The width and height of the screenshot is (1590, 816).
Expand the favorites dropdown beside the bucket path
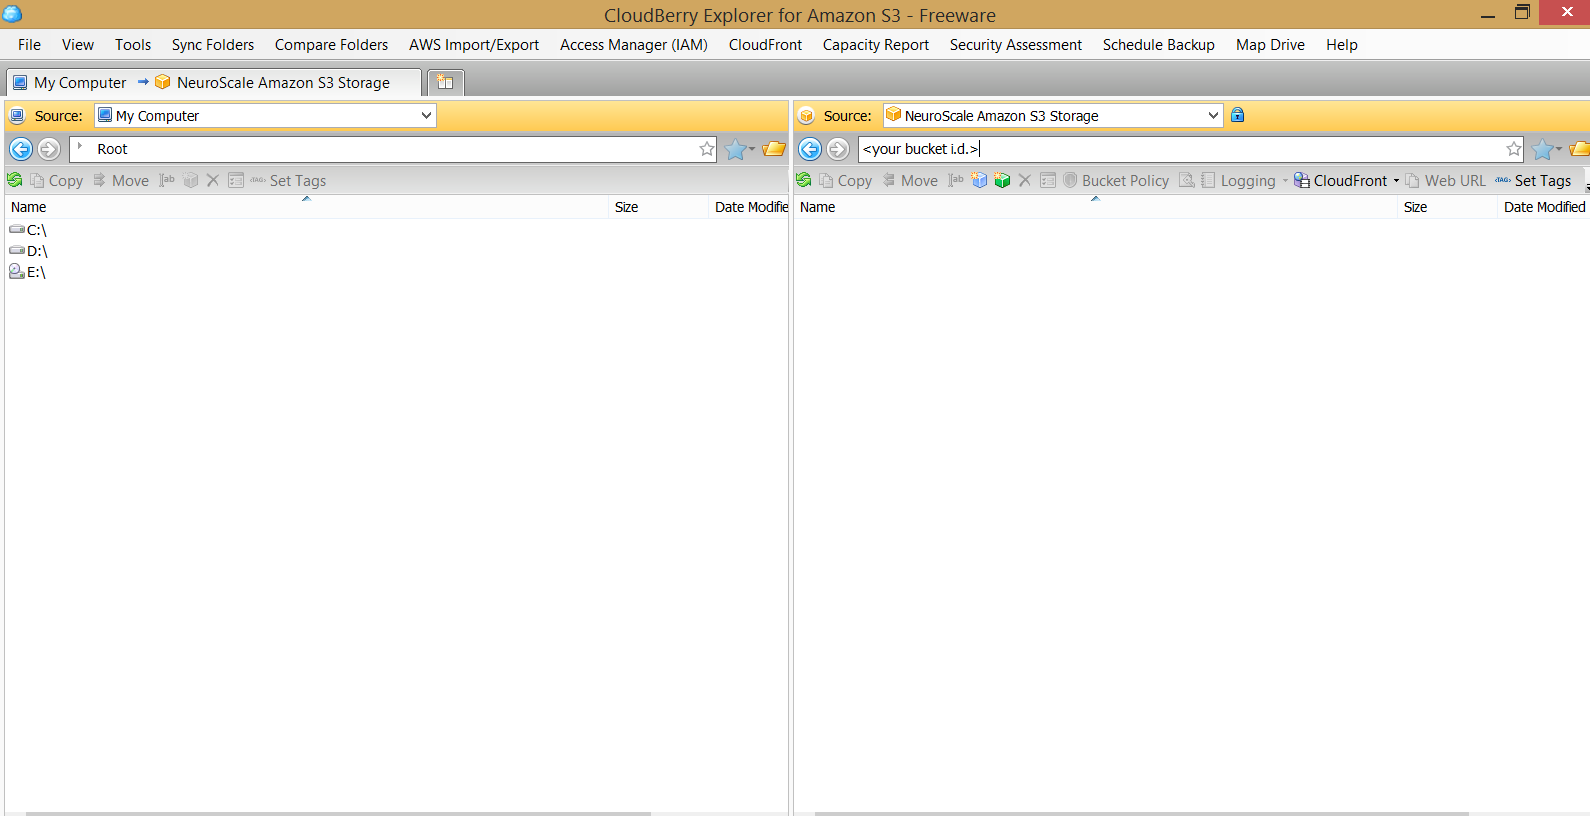pyautogui.click(x=1559, y=149)
